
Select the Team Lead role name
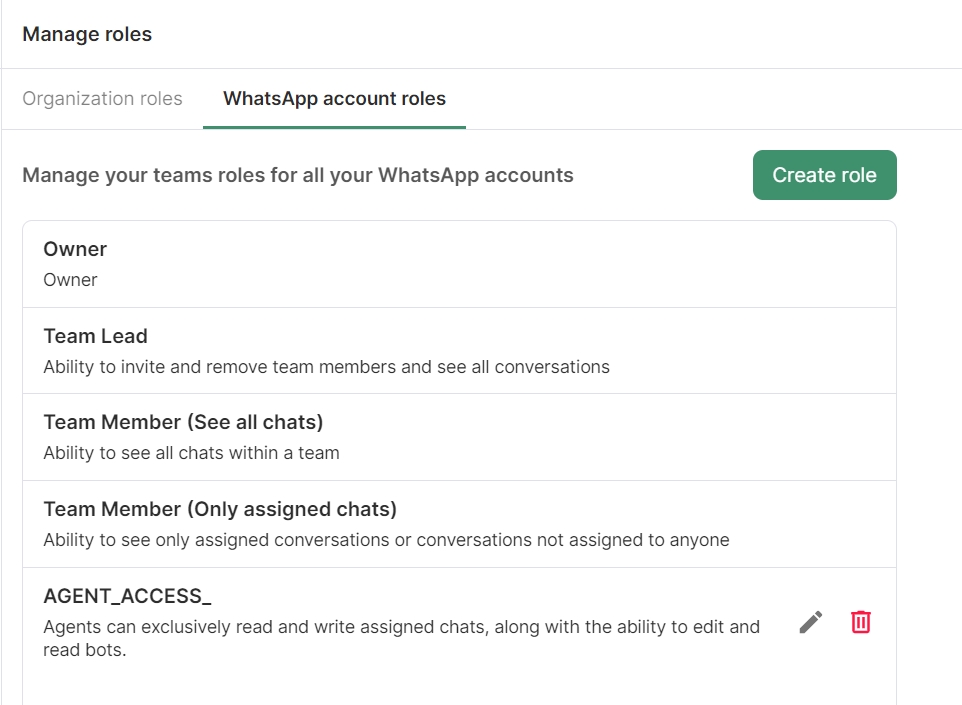[95, 336]
